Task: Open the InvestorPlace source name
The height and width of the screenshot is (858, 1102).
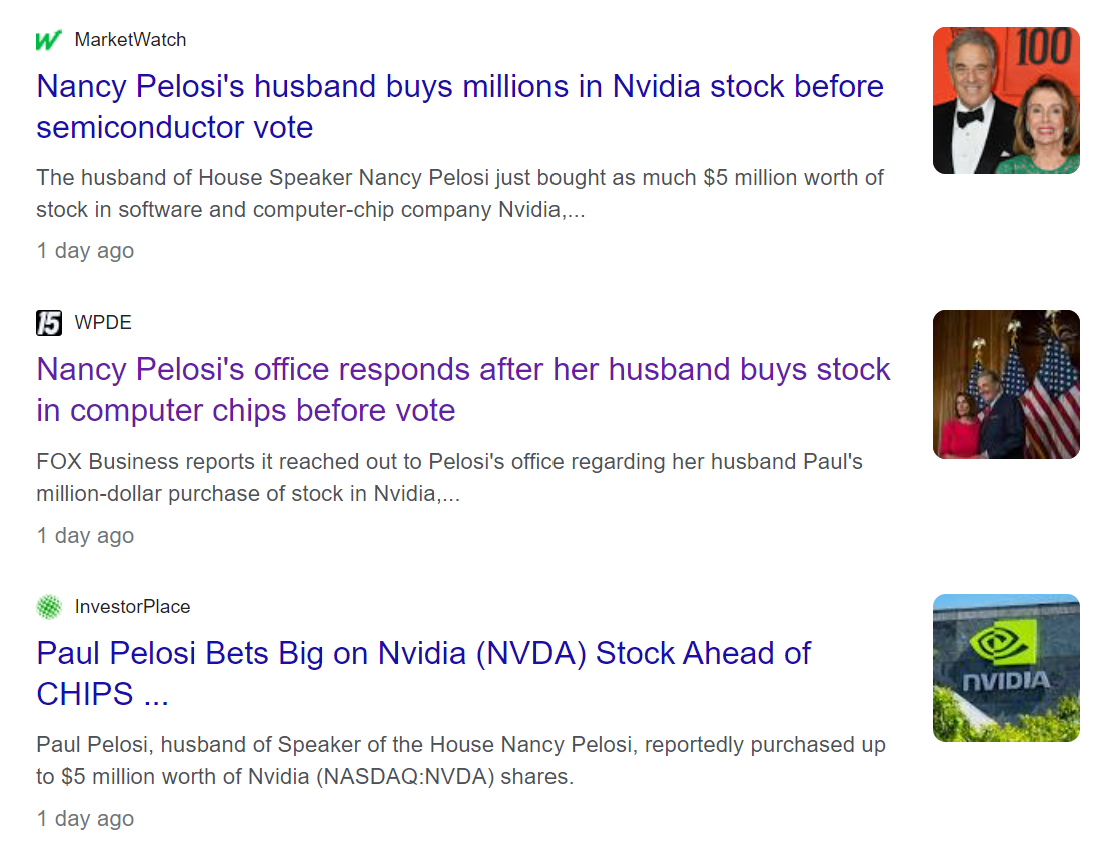Action: [x=132, y=607]
